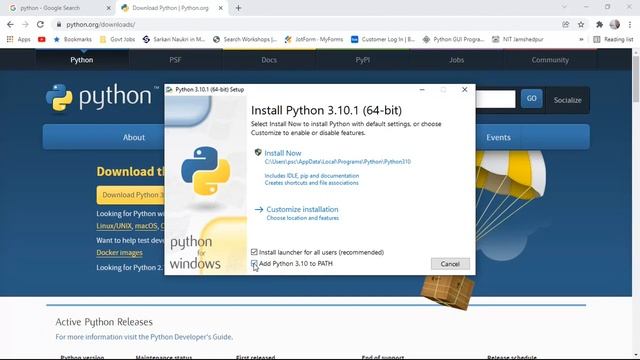Open the Python Developer's Guide link

pos(191,337)
